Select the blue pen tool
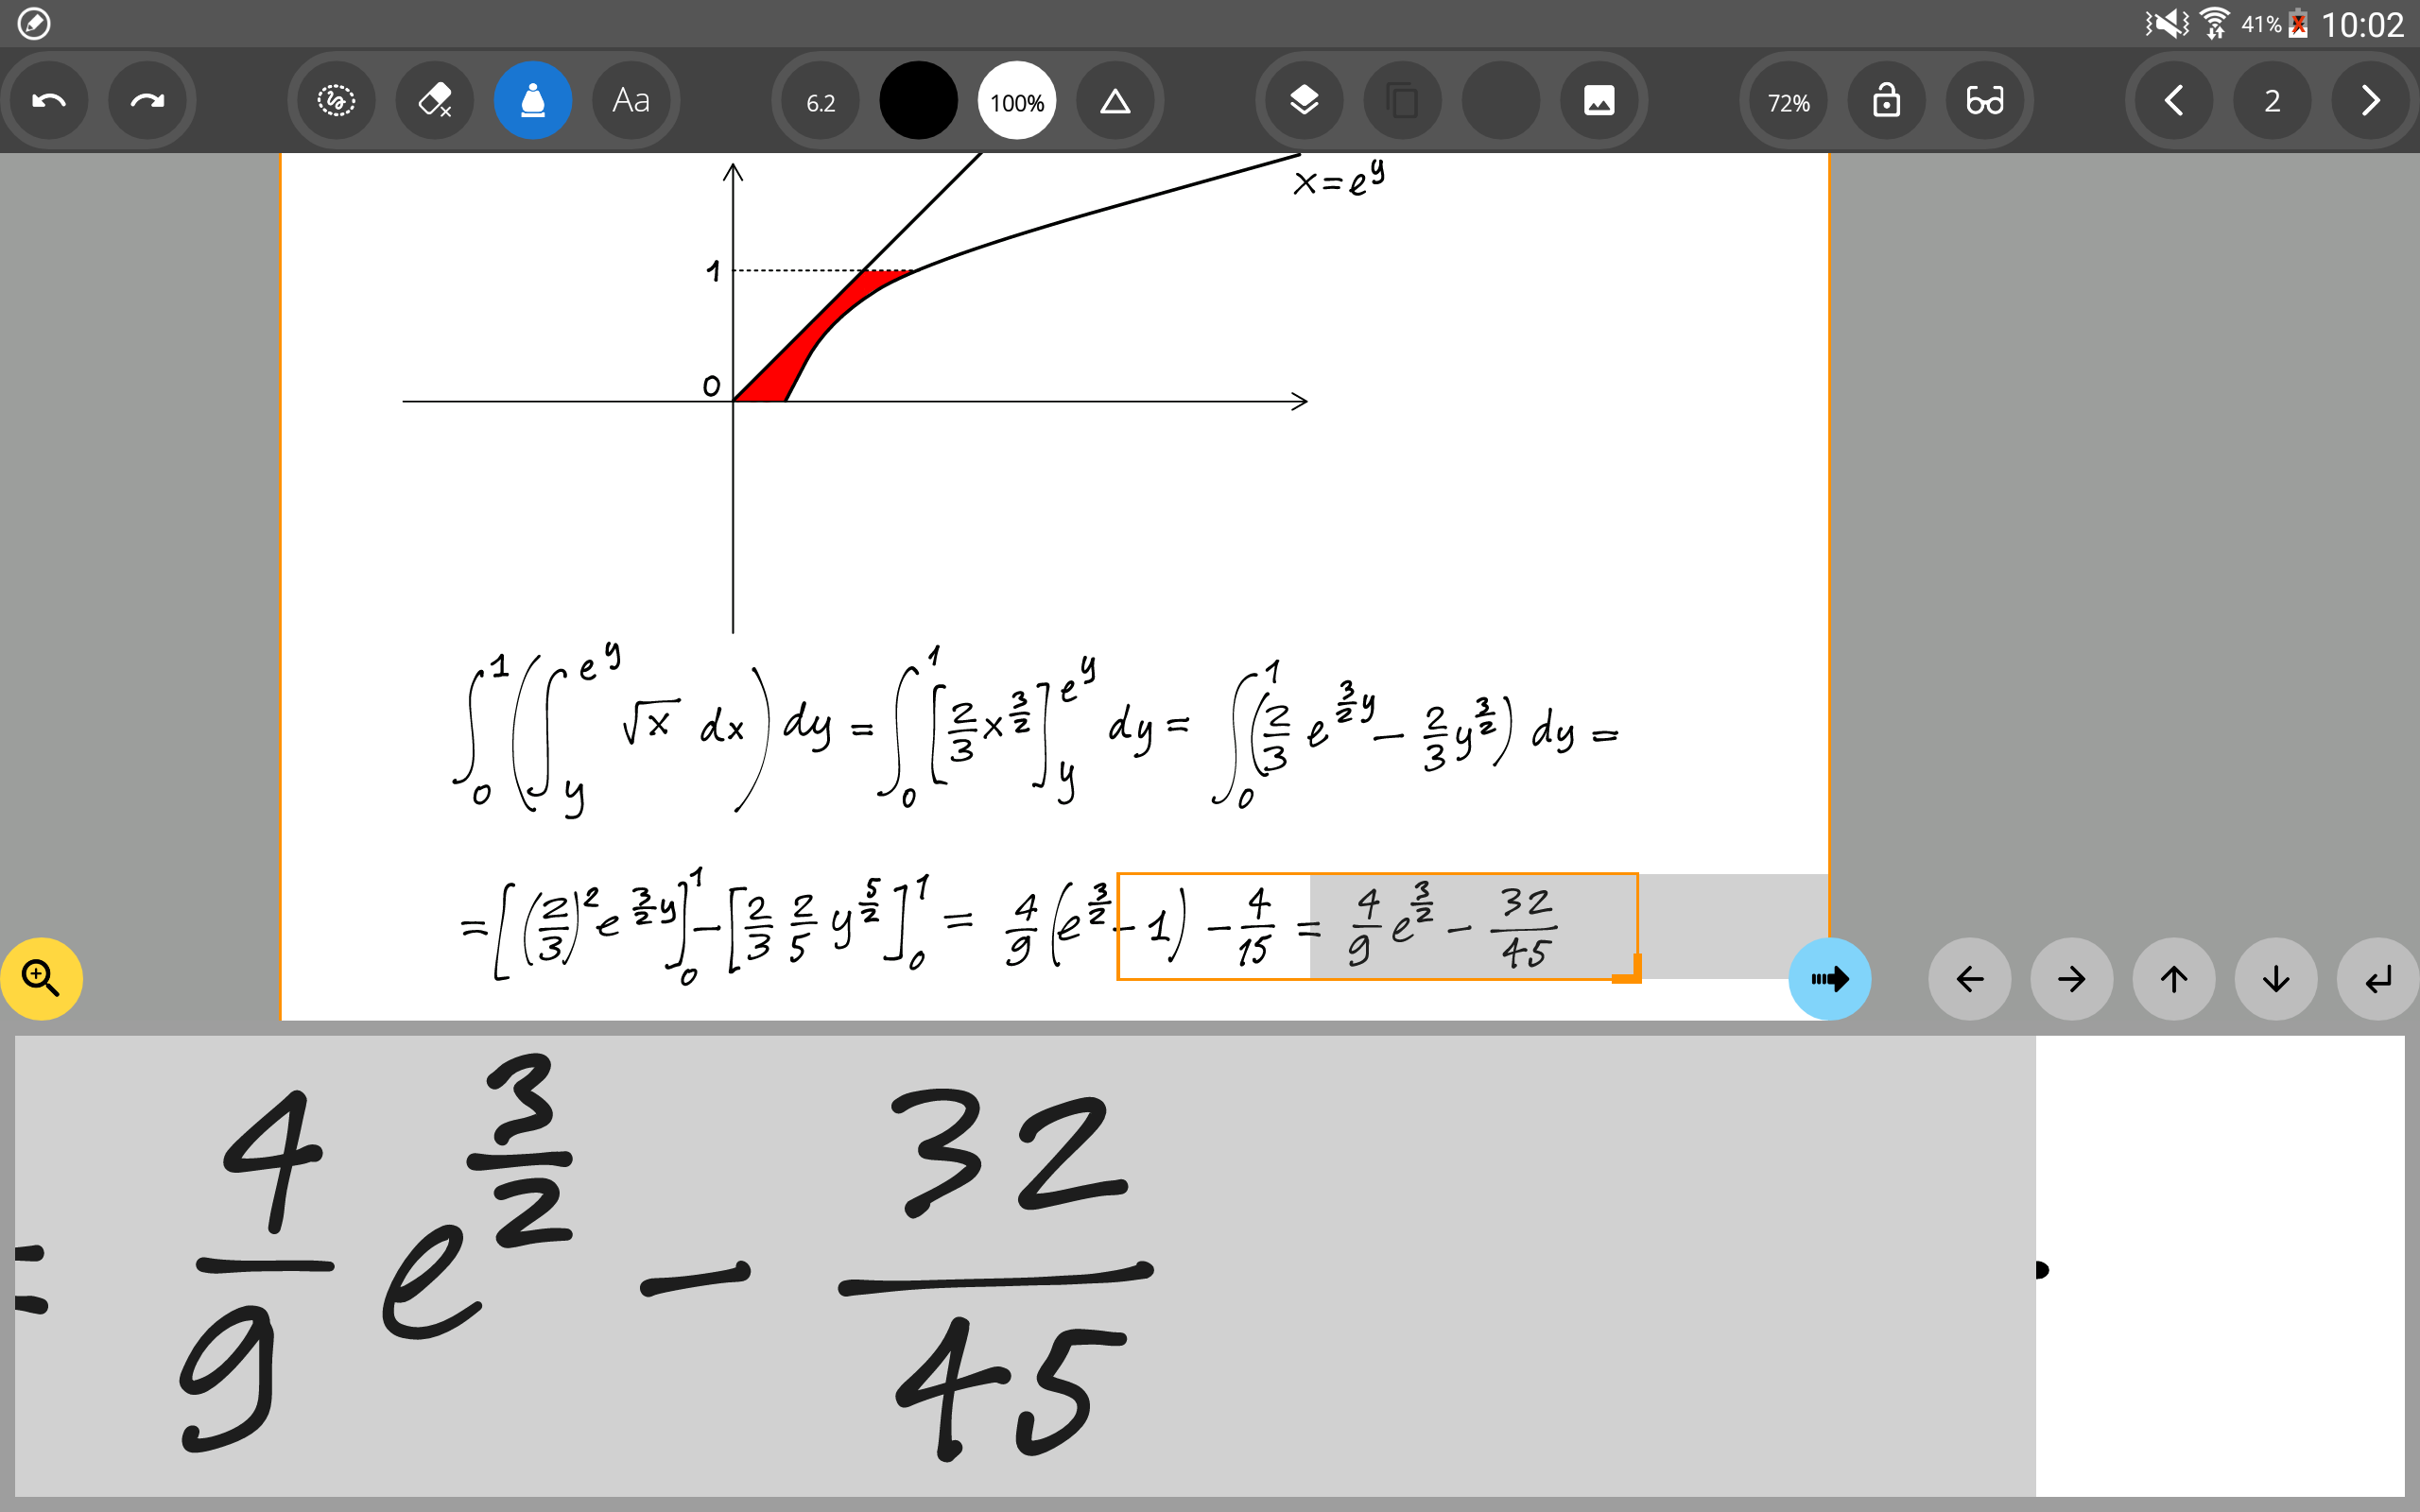2420x1512 pixels. pos(533,101)
